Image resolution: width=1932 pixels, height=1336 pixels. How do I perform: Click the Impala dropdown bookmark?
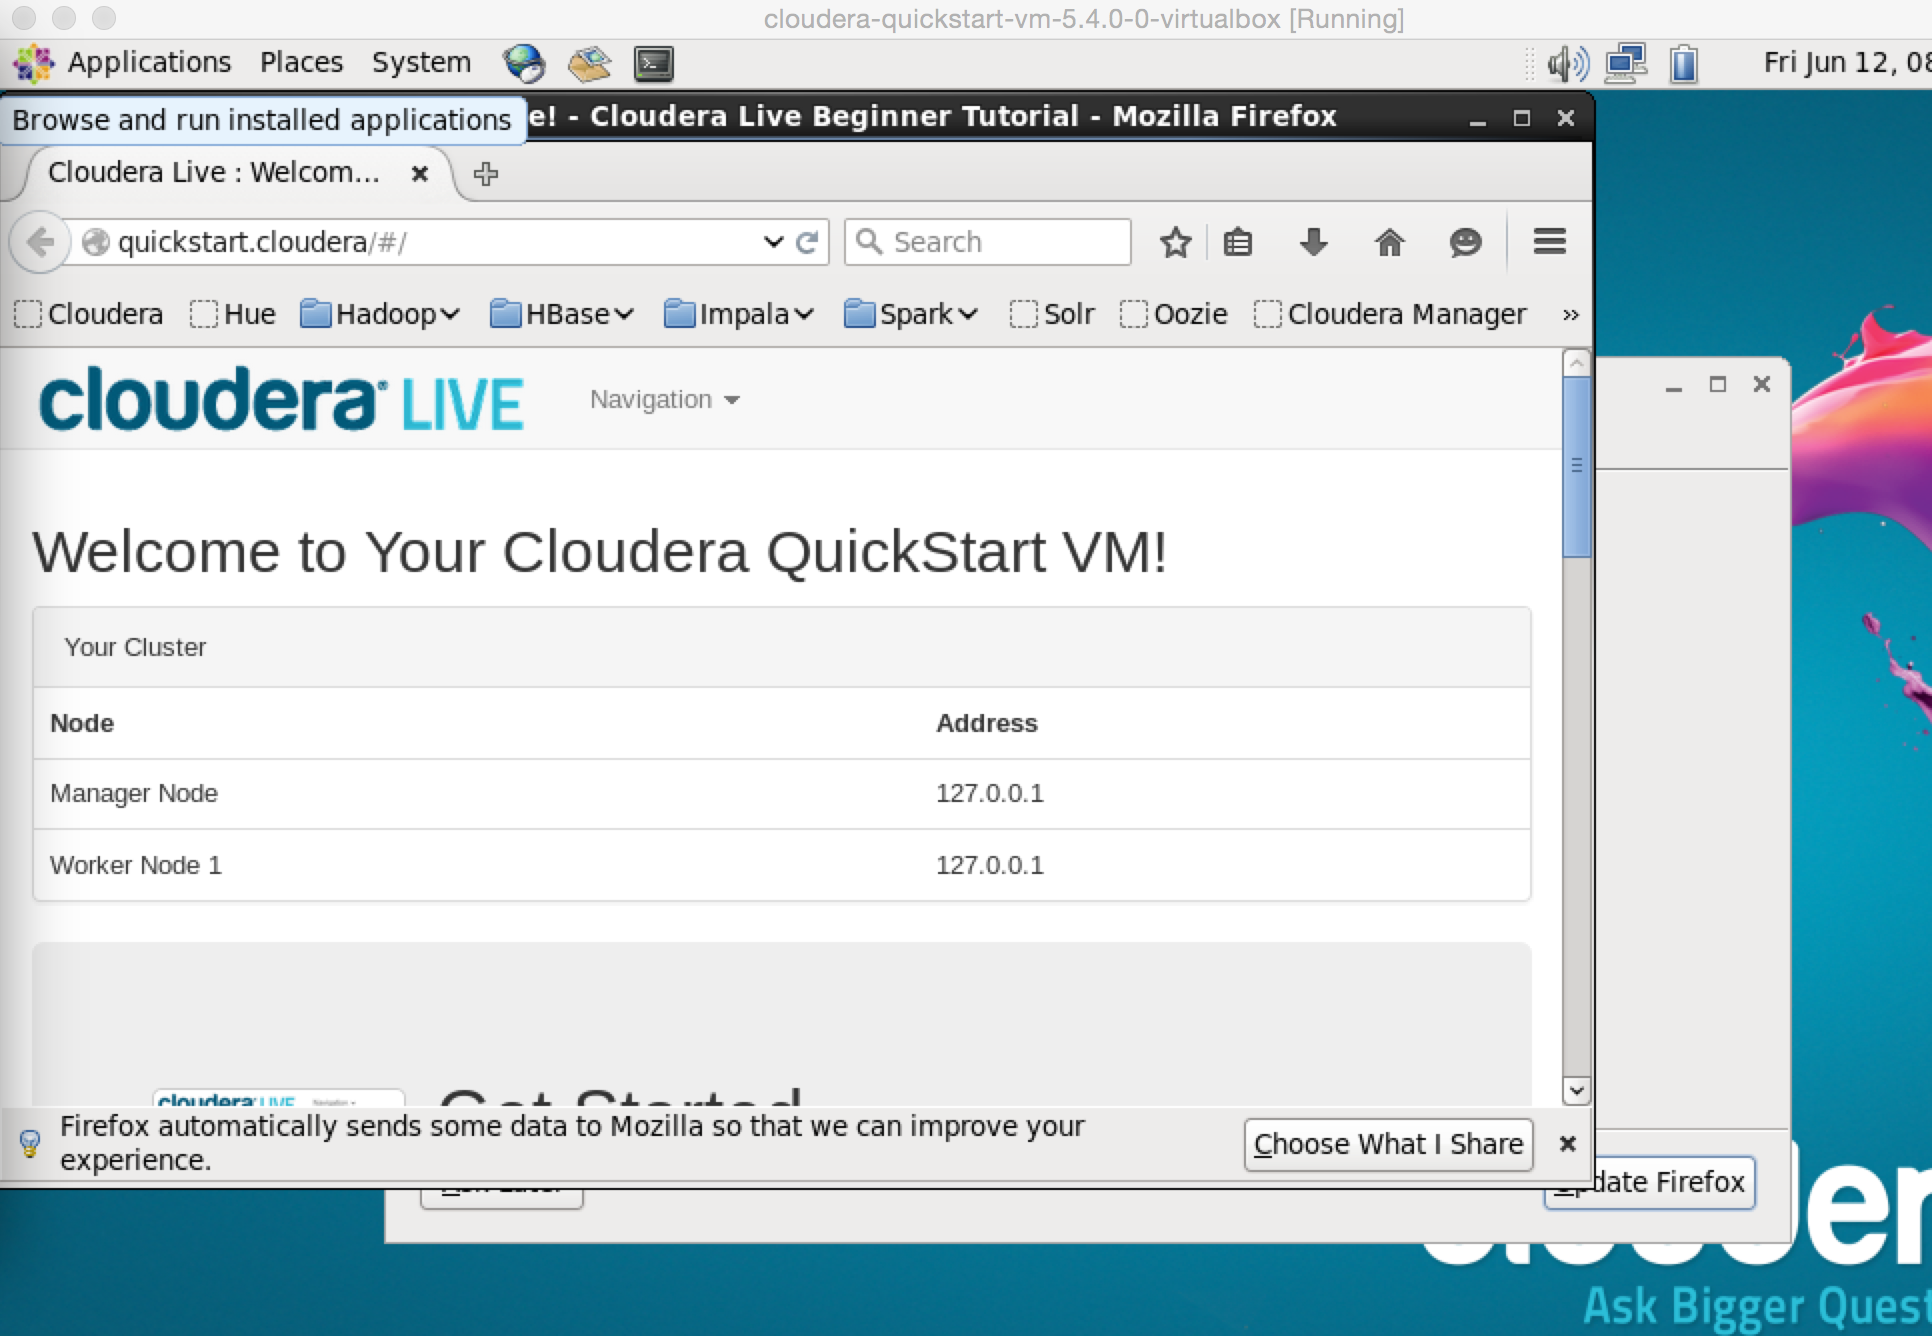point(736,313)
